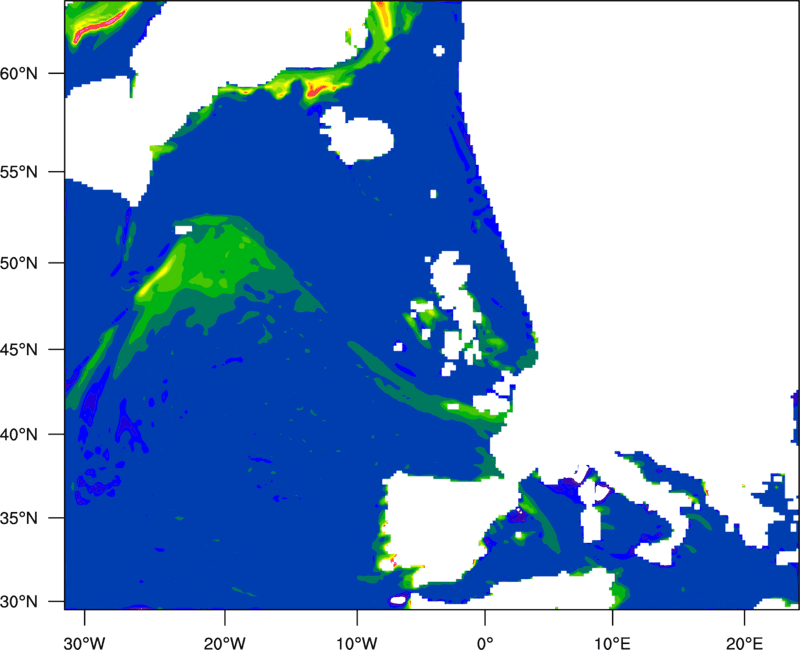Click the 10°W longitude label

(x=357, y=643)
